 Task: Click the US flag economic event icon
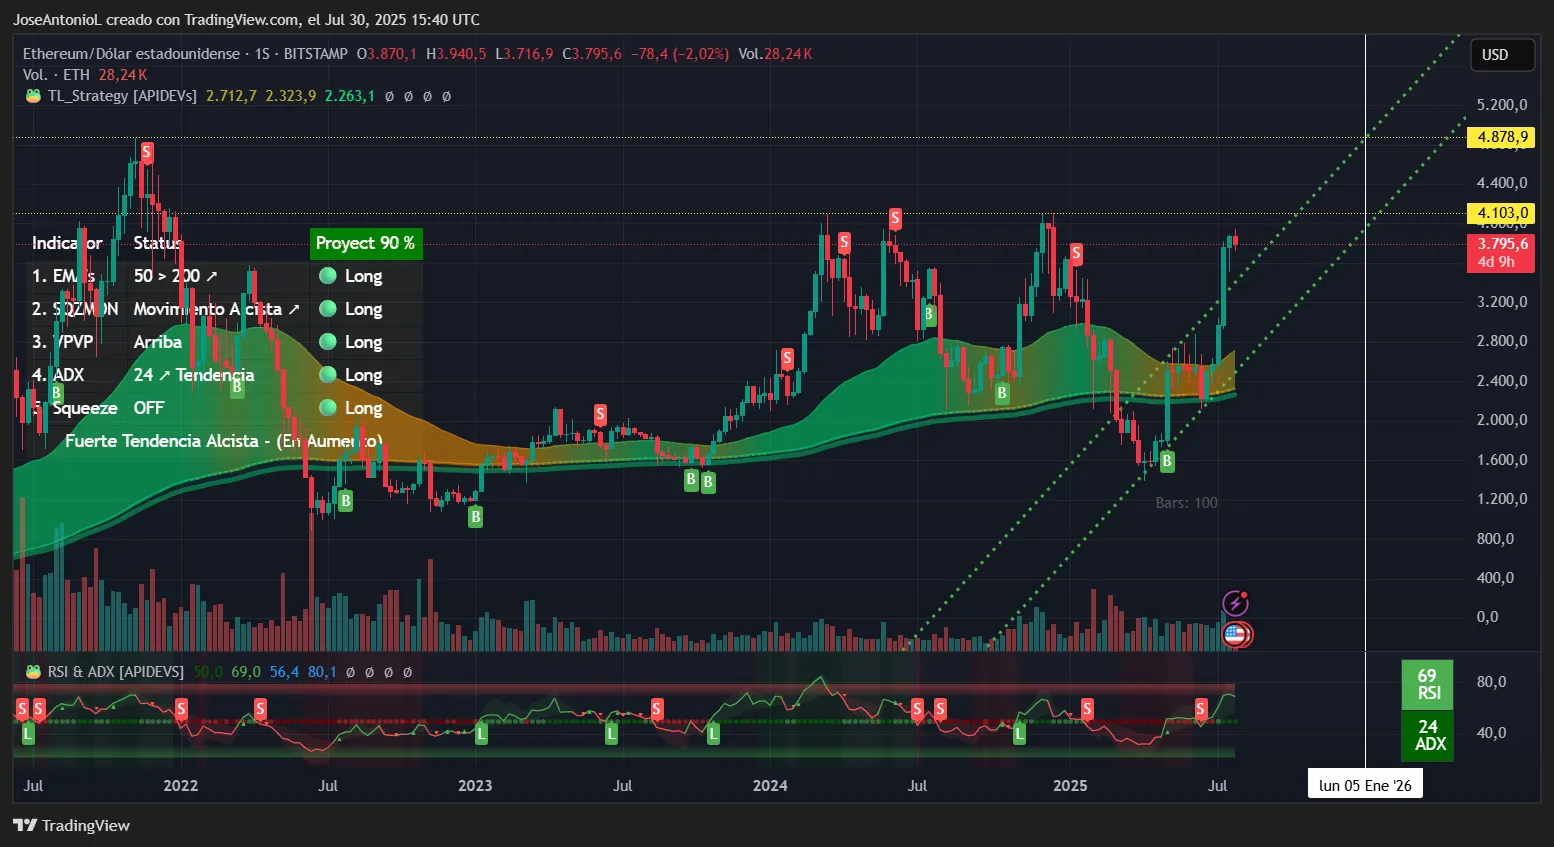click(x=1237, y=633)
